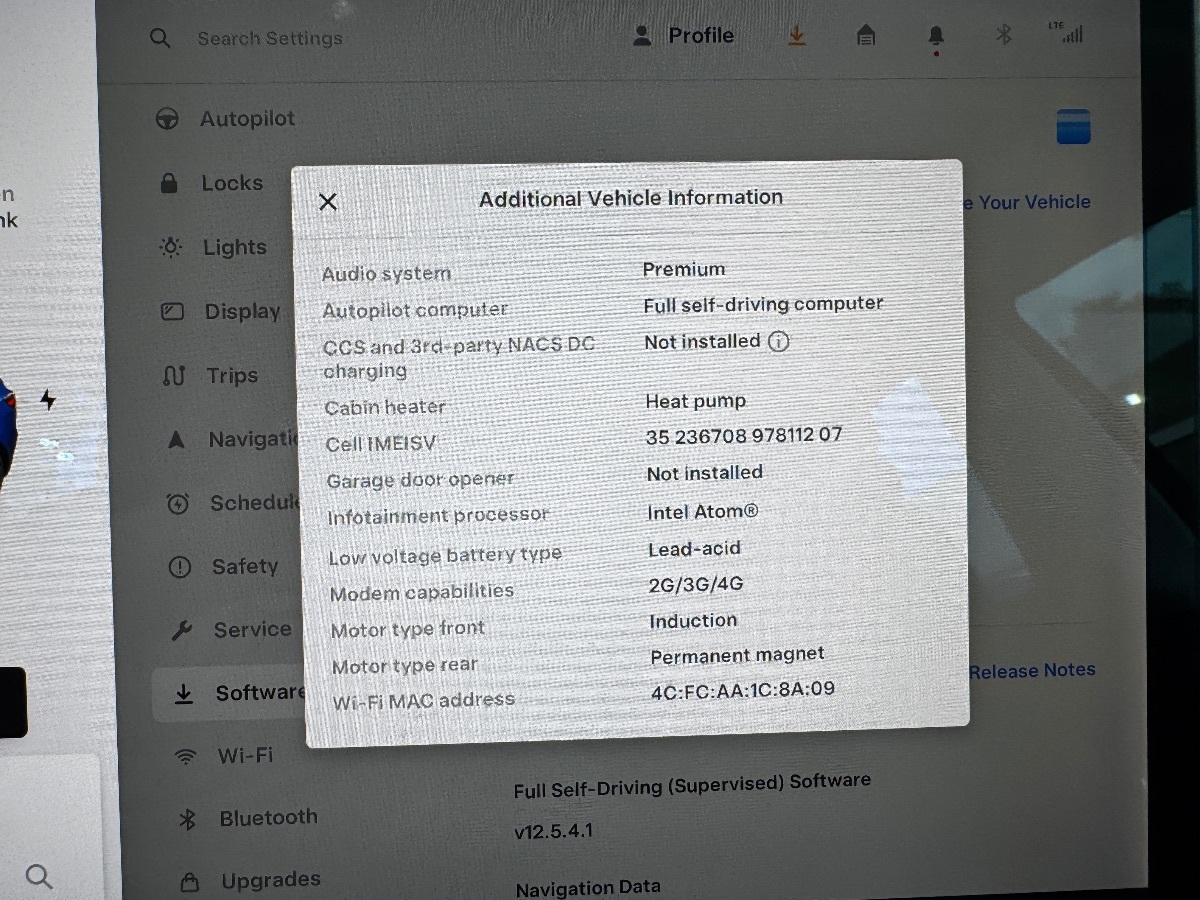
Task: Open the notifications bell icon
Action: click(936, 37)
